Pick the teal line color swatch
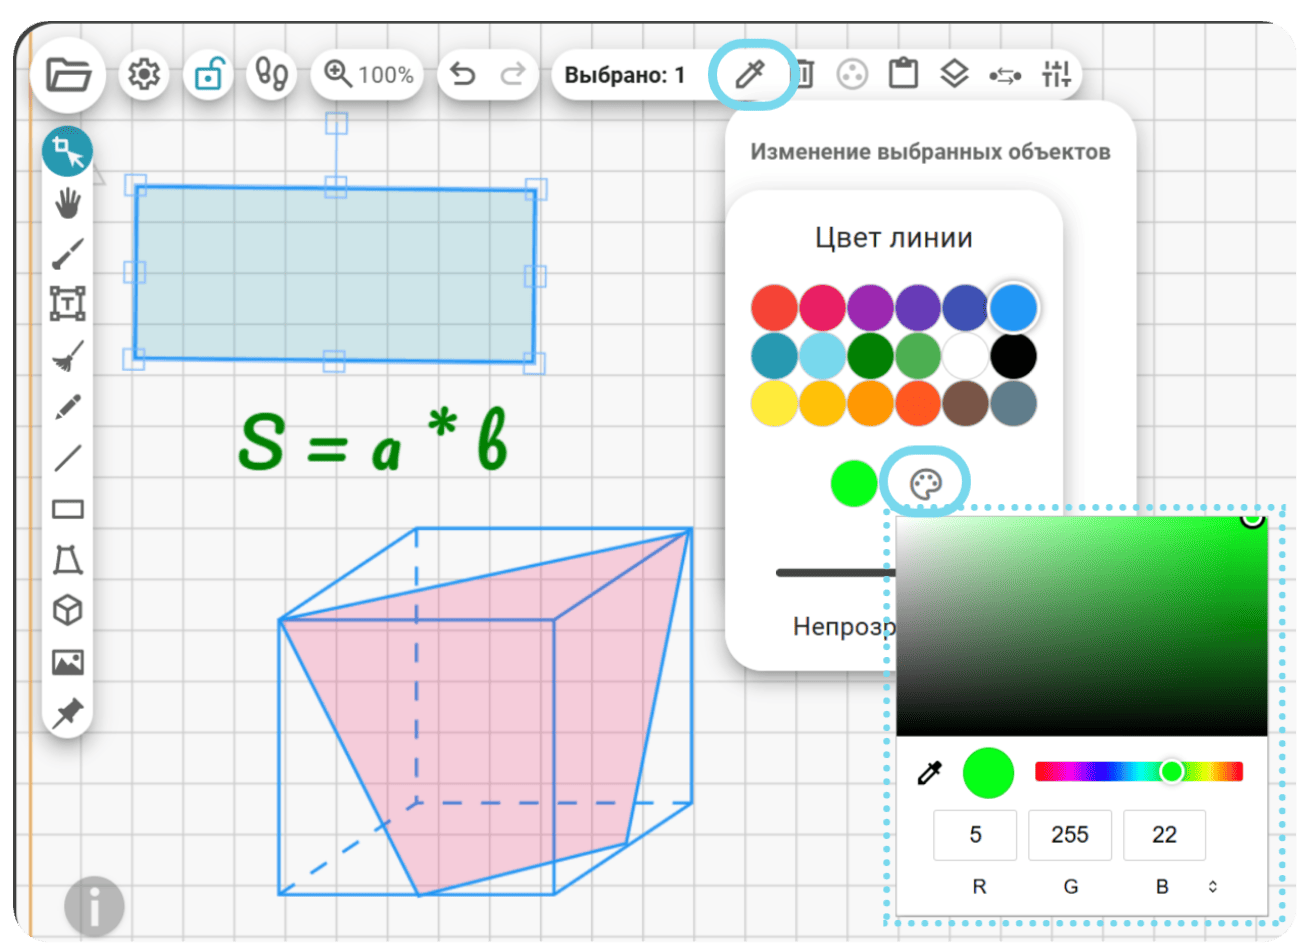Image resolution: width=1316 pixels, height=950 pixels. click(775, 356)
